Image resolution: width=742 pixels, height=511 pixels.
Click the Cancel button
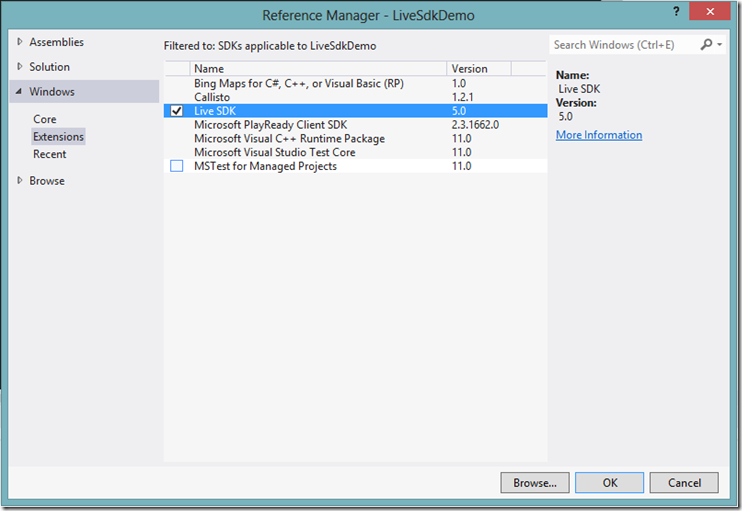point(684,483)
